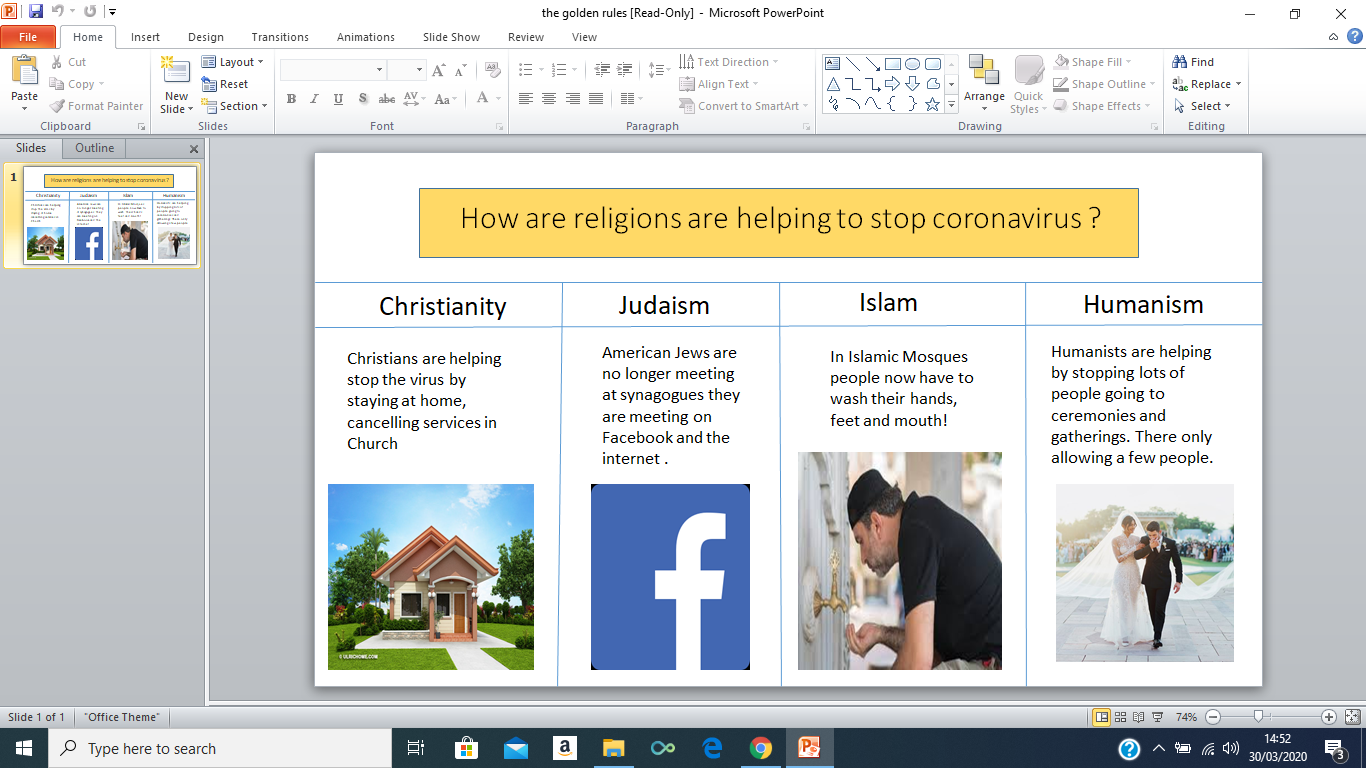Image resolution: width=1366 pixels, height=768 pixels.
Task: Click the Find button
Action: pyautogui.click(x=1193, y=62)
